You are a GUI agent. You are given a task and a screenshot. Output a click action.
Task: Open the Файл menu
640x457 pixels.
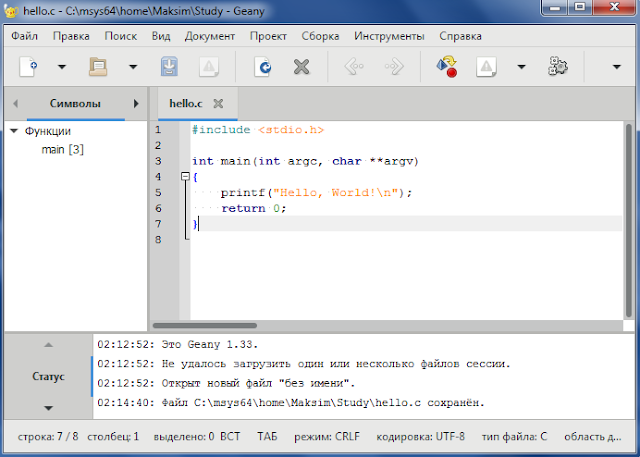[24, 36]
